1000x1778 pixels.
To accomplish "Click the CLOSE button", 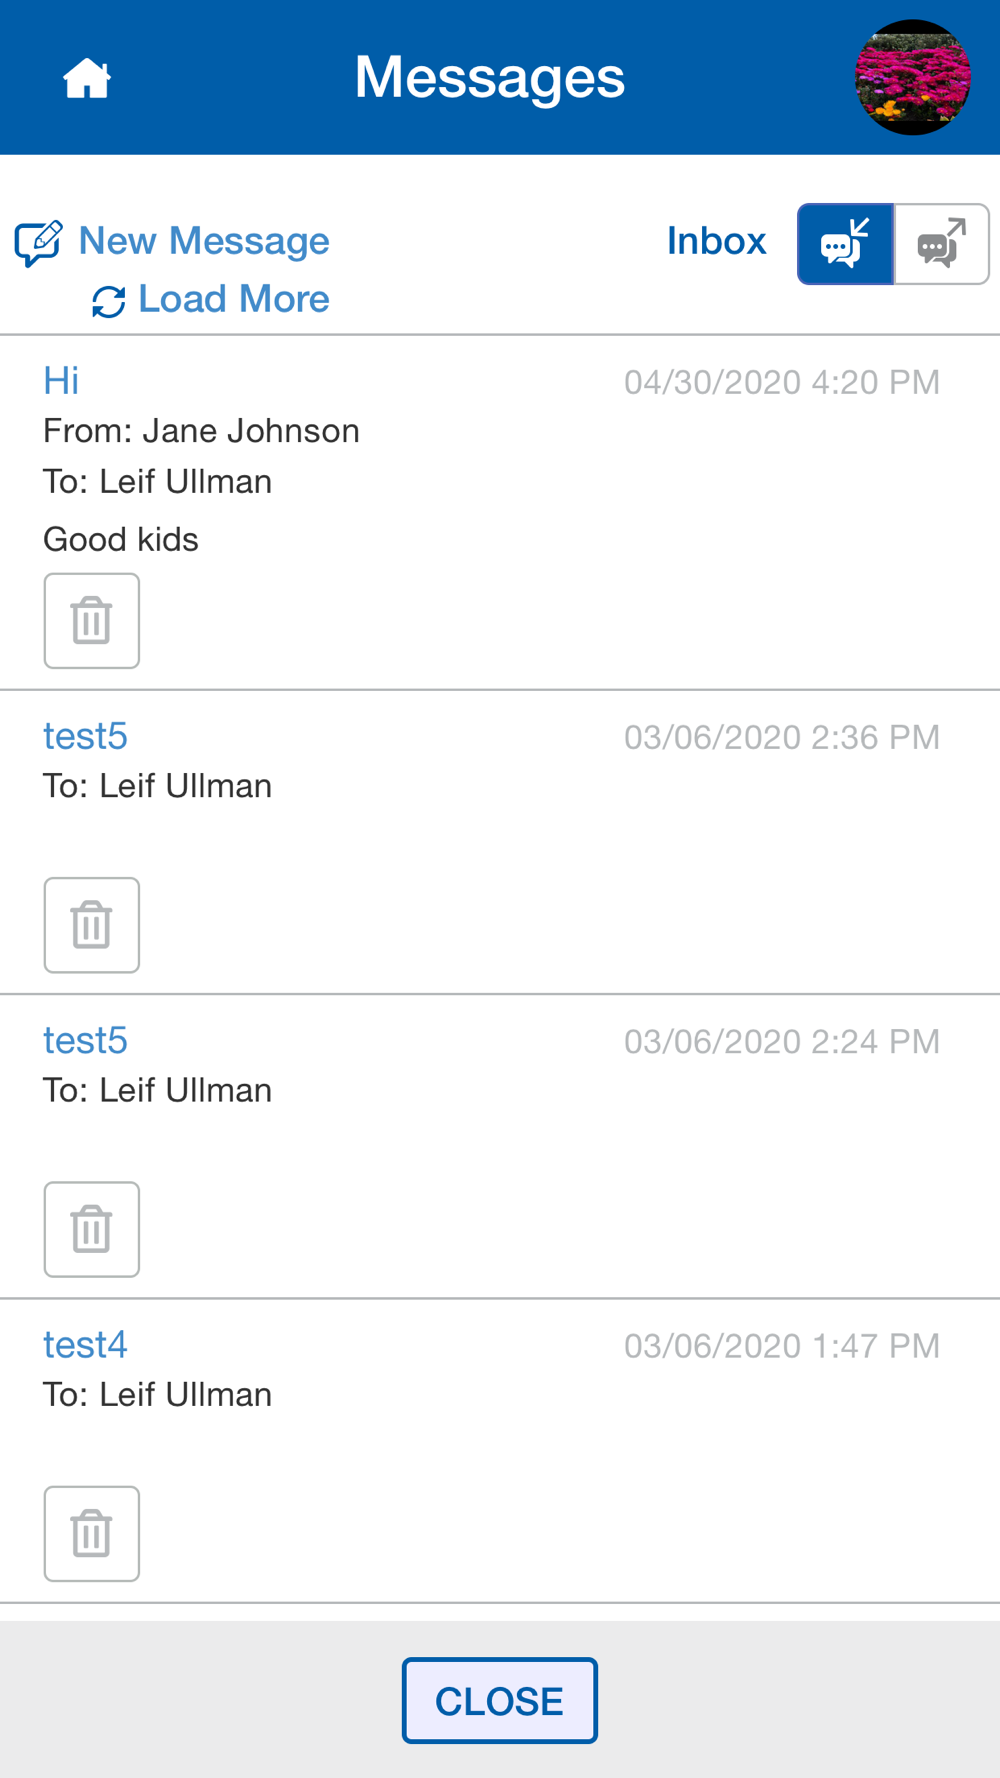I will click(x=500, y=1701).
